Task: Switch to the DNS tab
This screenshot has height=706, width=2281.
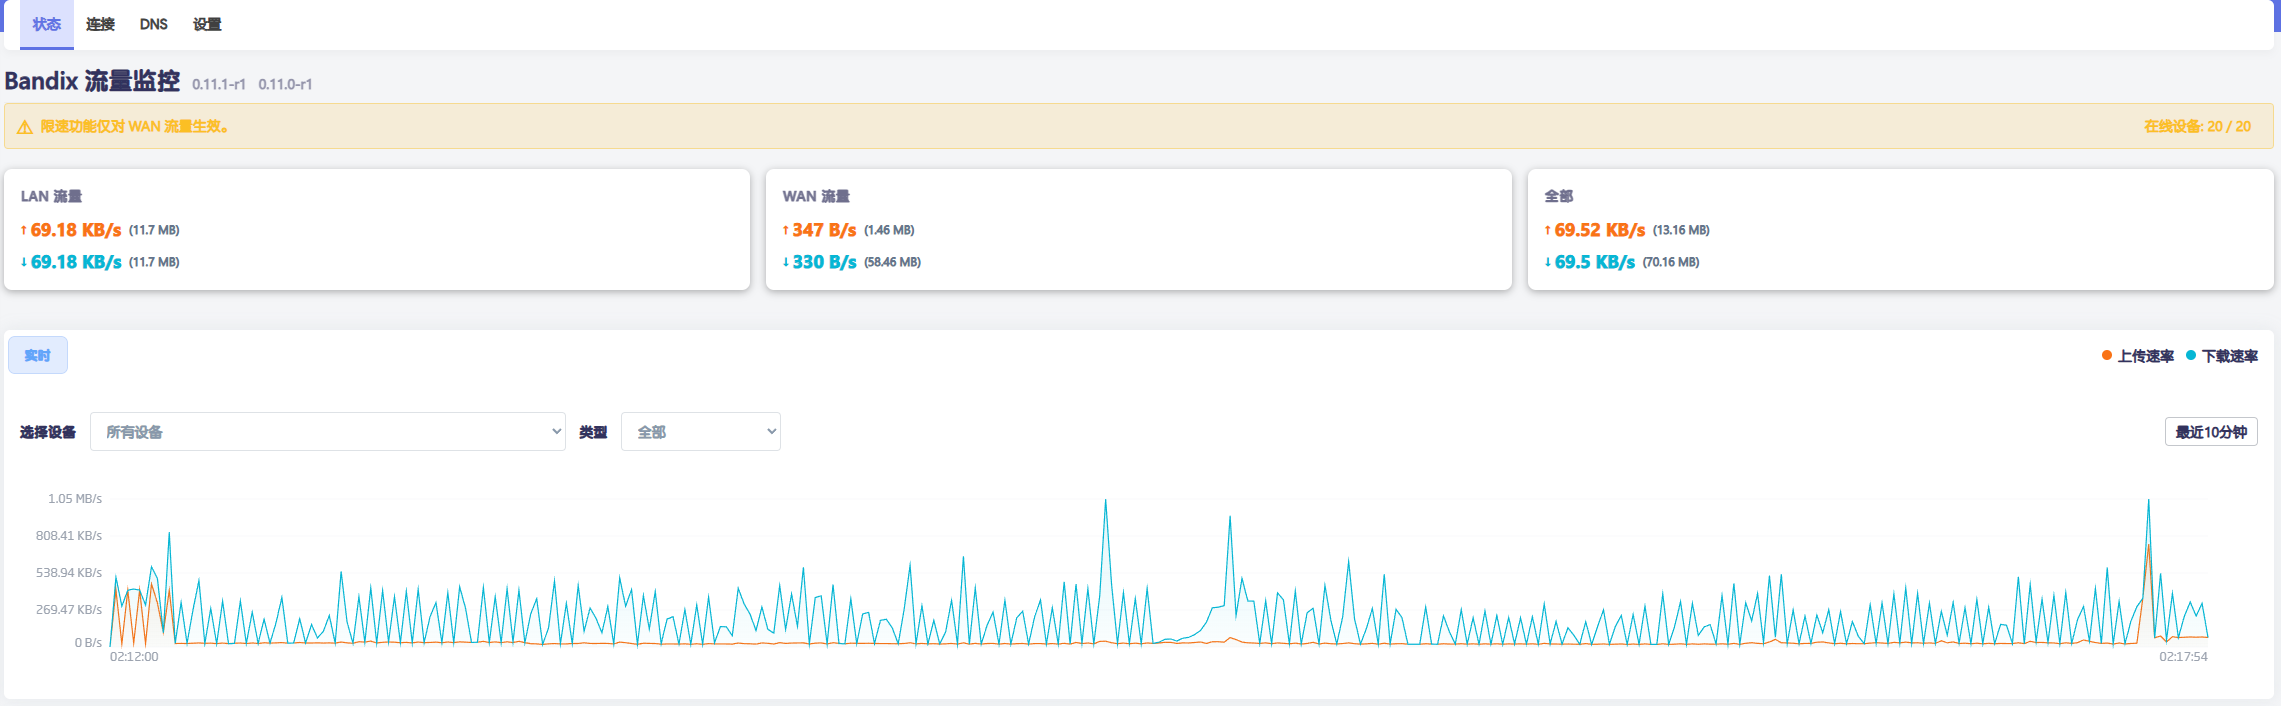Action: click(154, 24)
